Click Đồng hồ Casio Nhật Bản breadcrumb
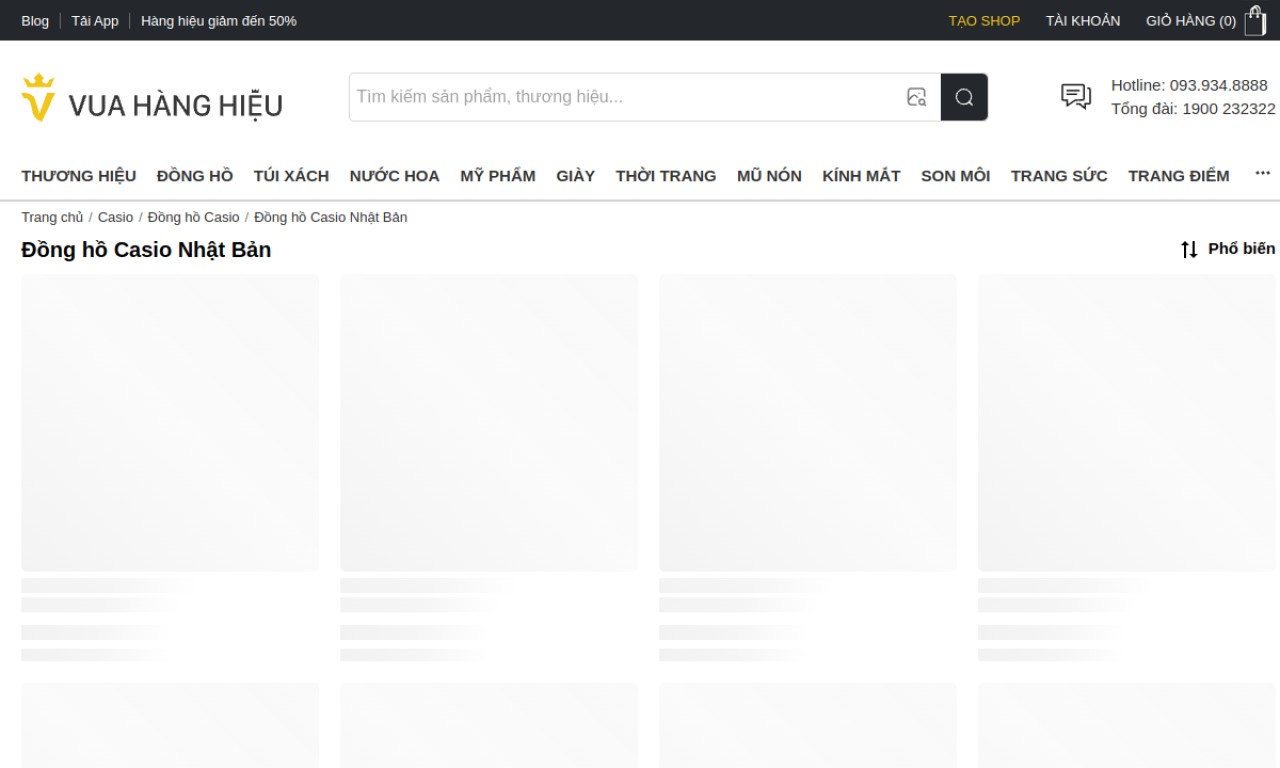 pyautogui.click(x=330, y=217)
